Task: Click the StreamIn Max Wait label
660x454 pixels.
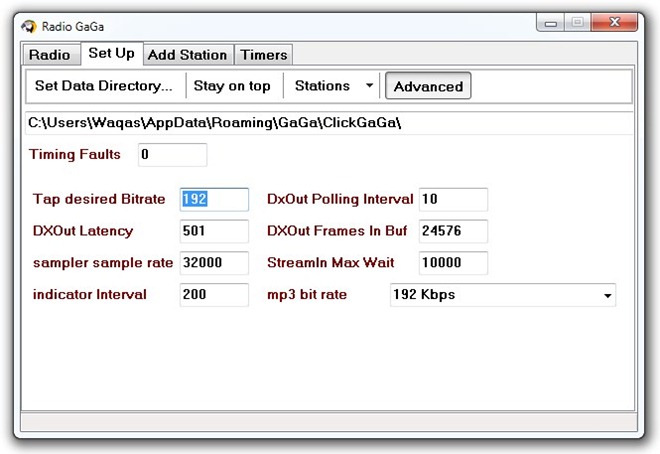Action: click(330, 263)
